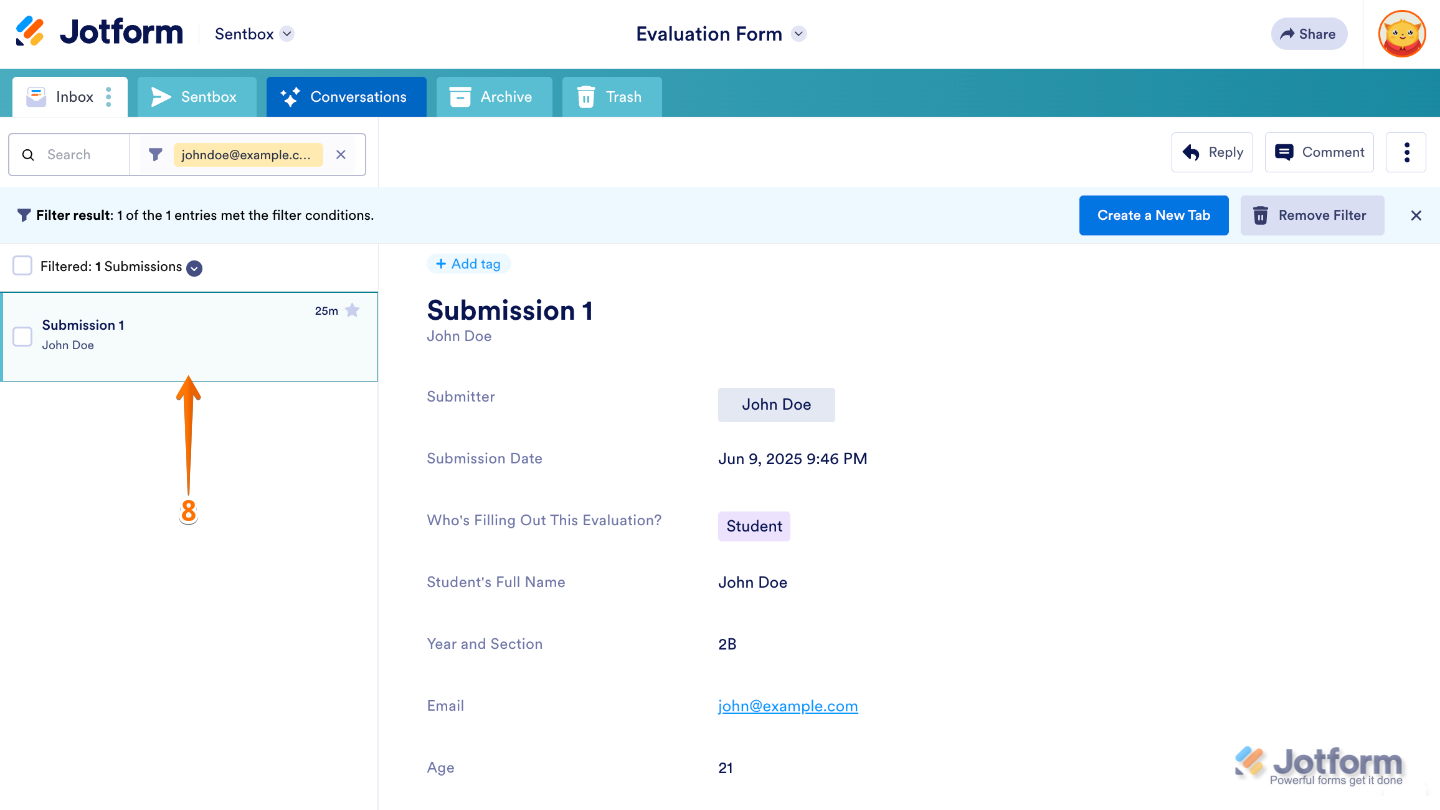The height and width of the screenshot is (810, 1440).
Task: Remove the johndoe@example filter chip
Action: point(341,154)
